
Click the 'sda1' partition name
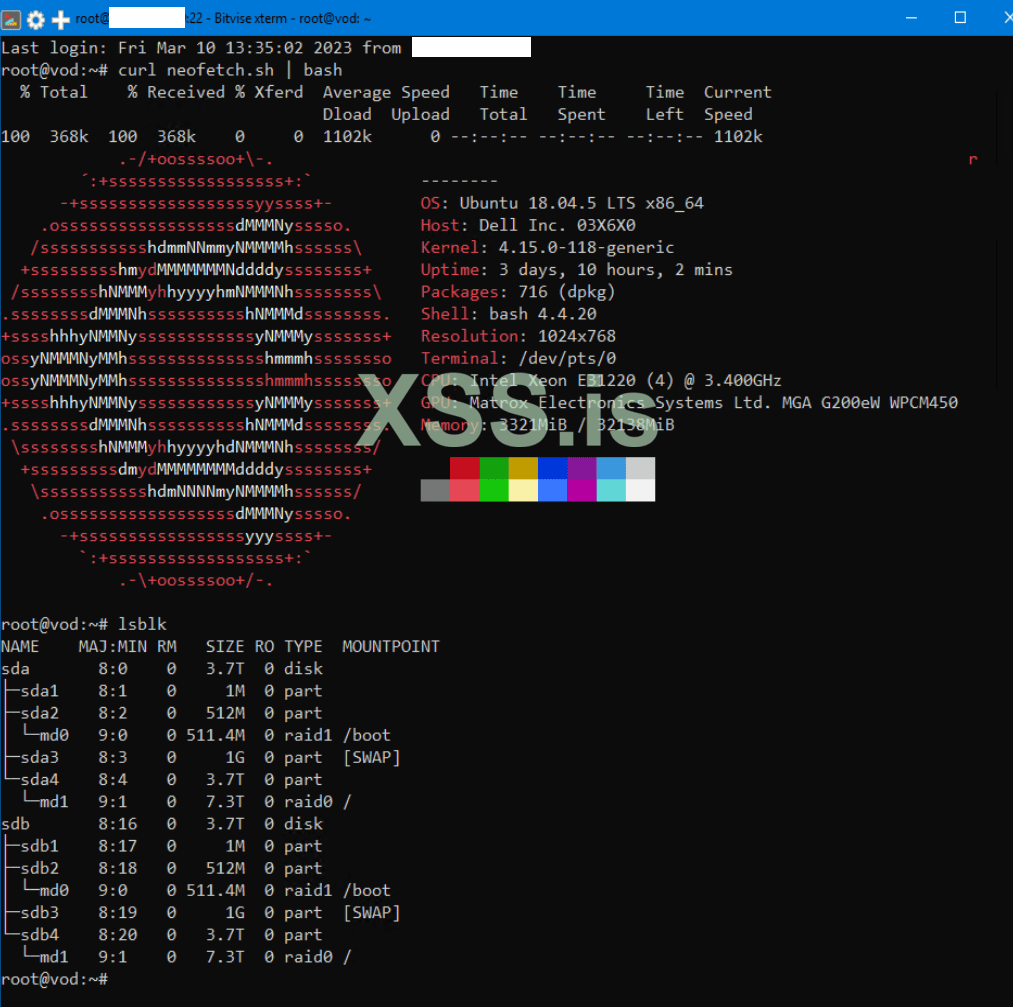pos(39,691)
